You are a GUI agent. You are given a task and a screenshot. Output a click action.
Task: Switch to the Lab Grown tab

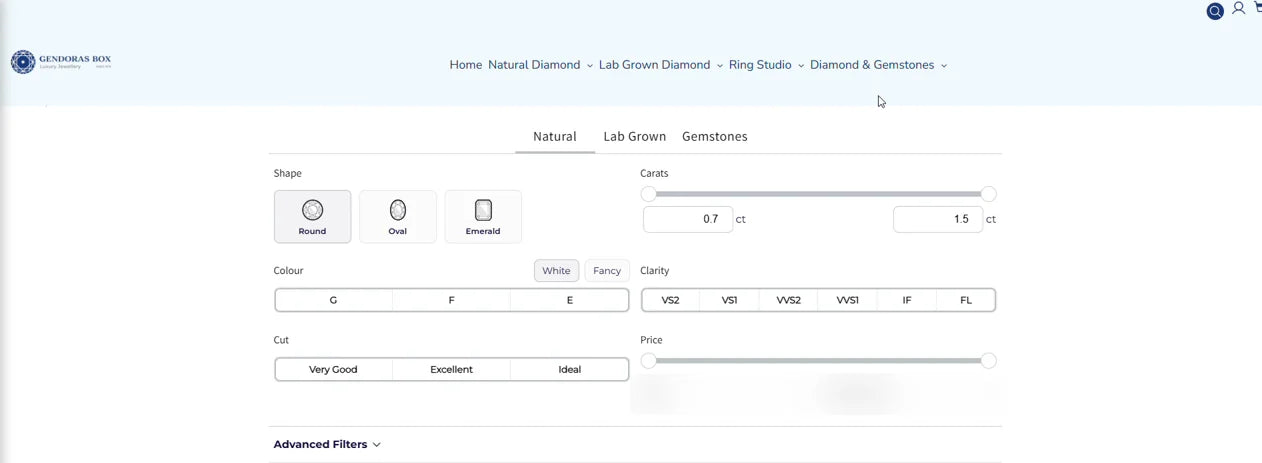[635, 137]
